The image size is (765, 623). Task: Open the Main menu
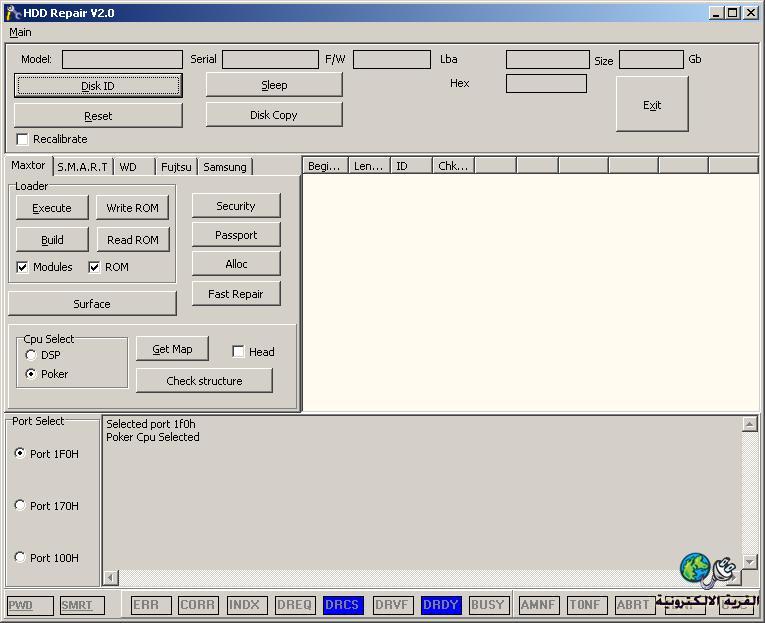coord(20,32)
